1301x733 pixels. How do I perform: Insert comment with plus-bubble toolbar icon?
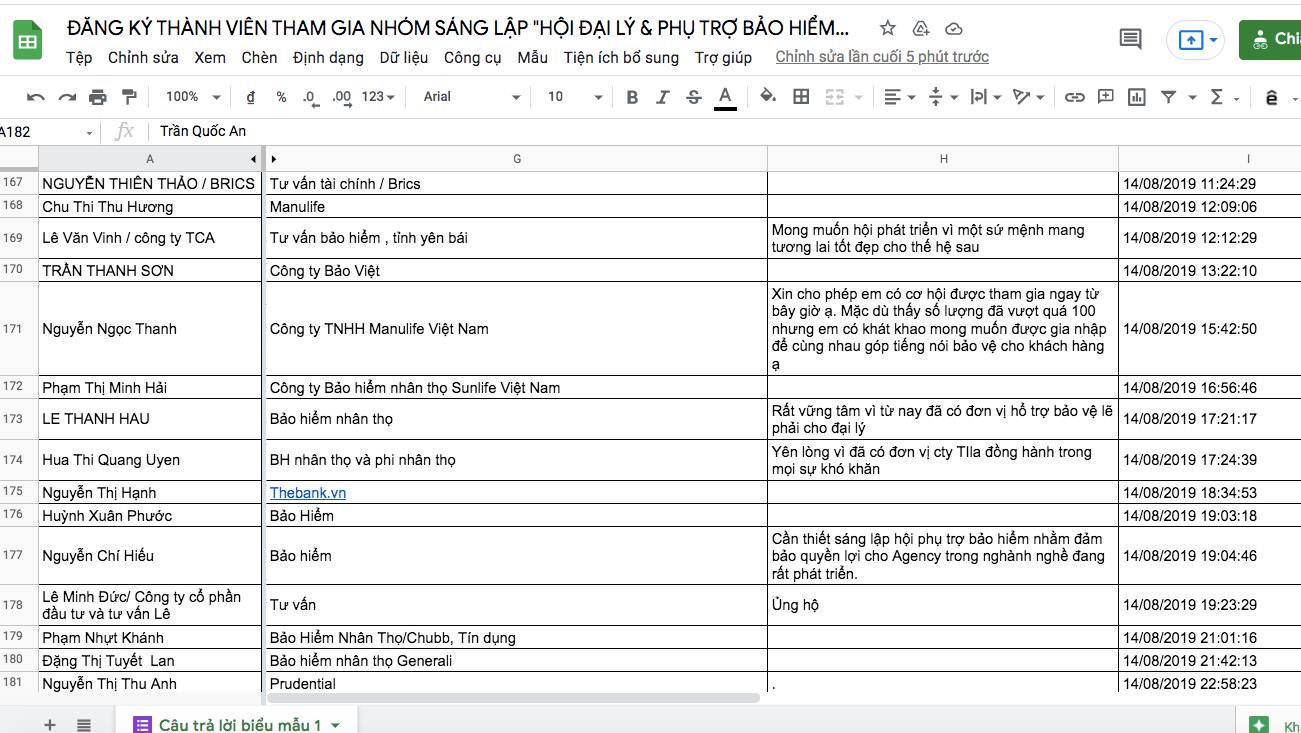(x=1105, y=97)
